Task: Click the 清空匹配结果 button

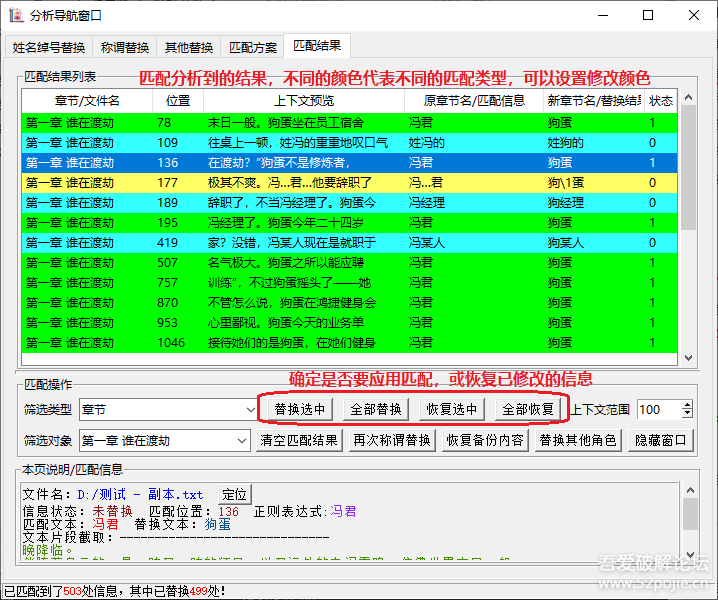Action: click(299, 440)
